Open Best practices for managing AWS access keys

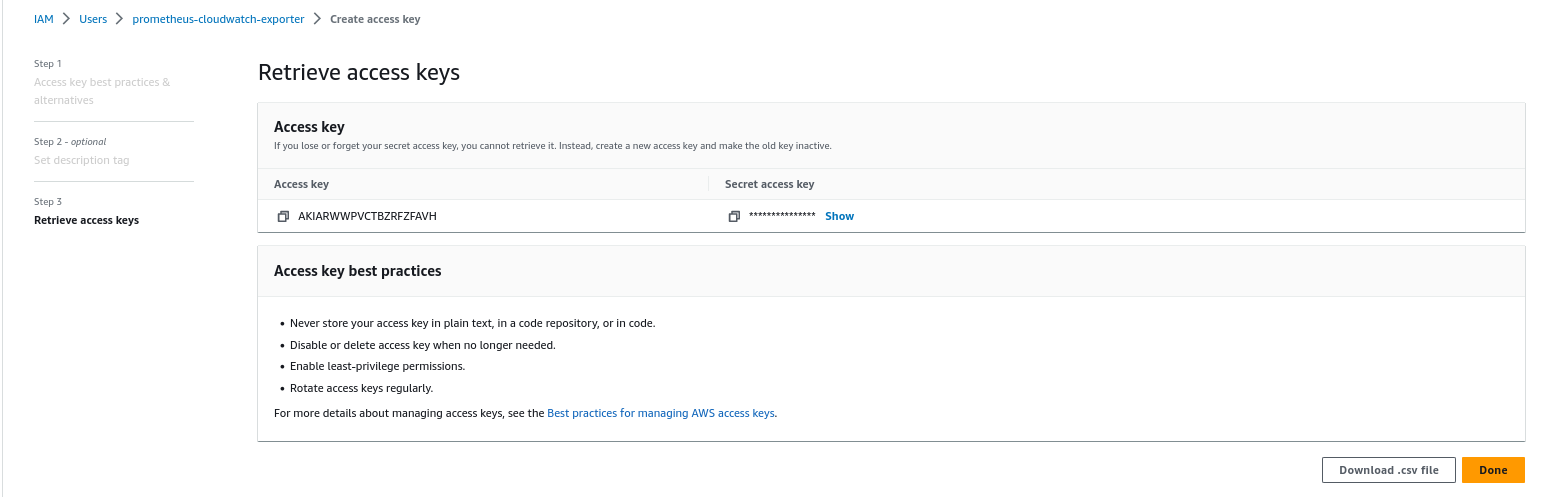coord(660,412)
